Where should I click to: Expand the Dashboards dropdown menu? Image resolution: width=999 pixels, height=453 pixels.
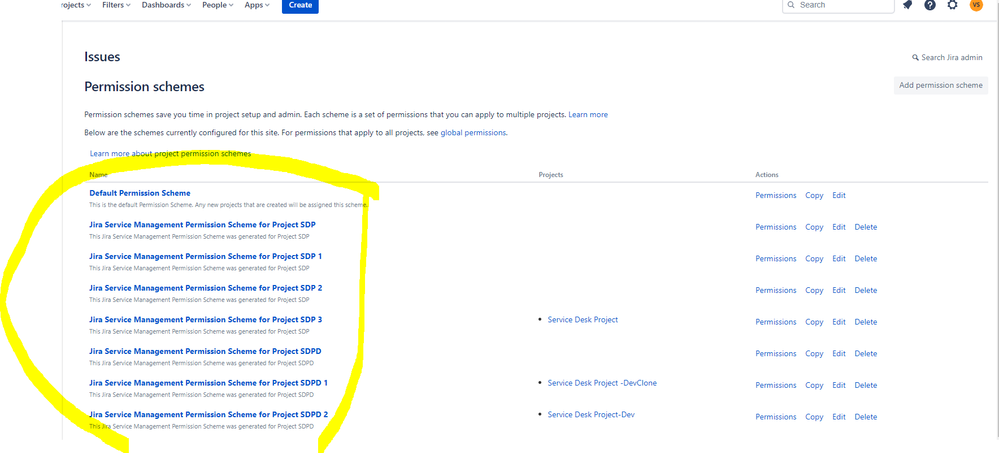pos(167,4)
